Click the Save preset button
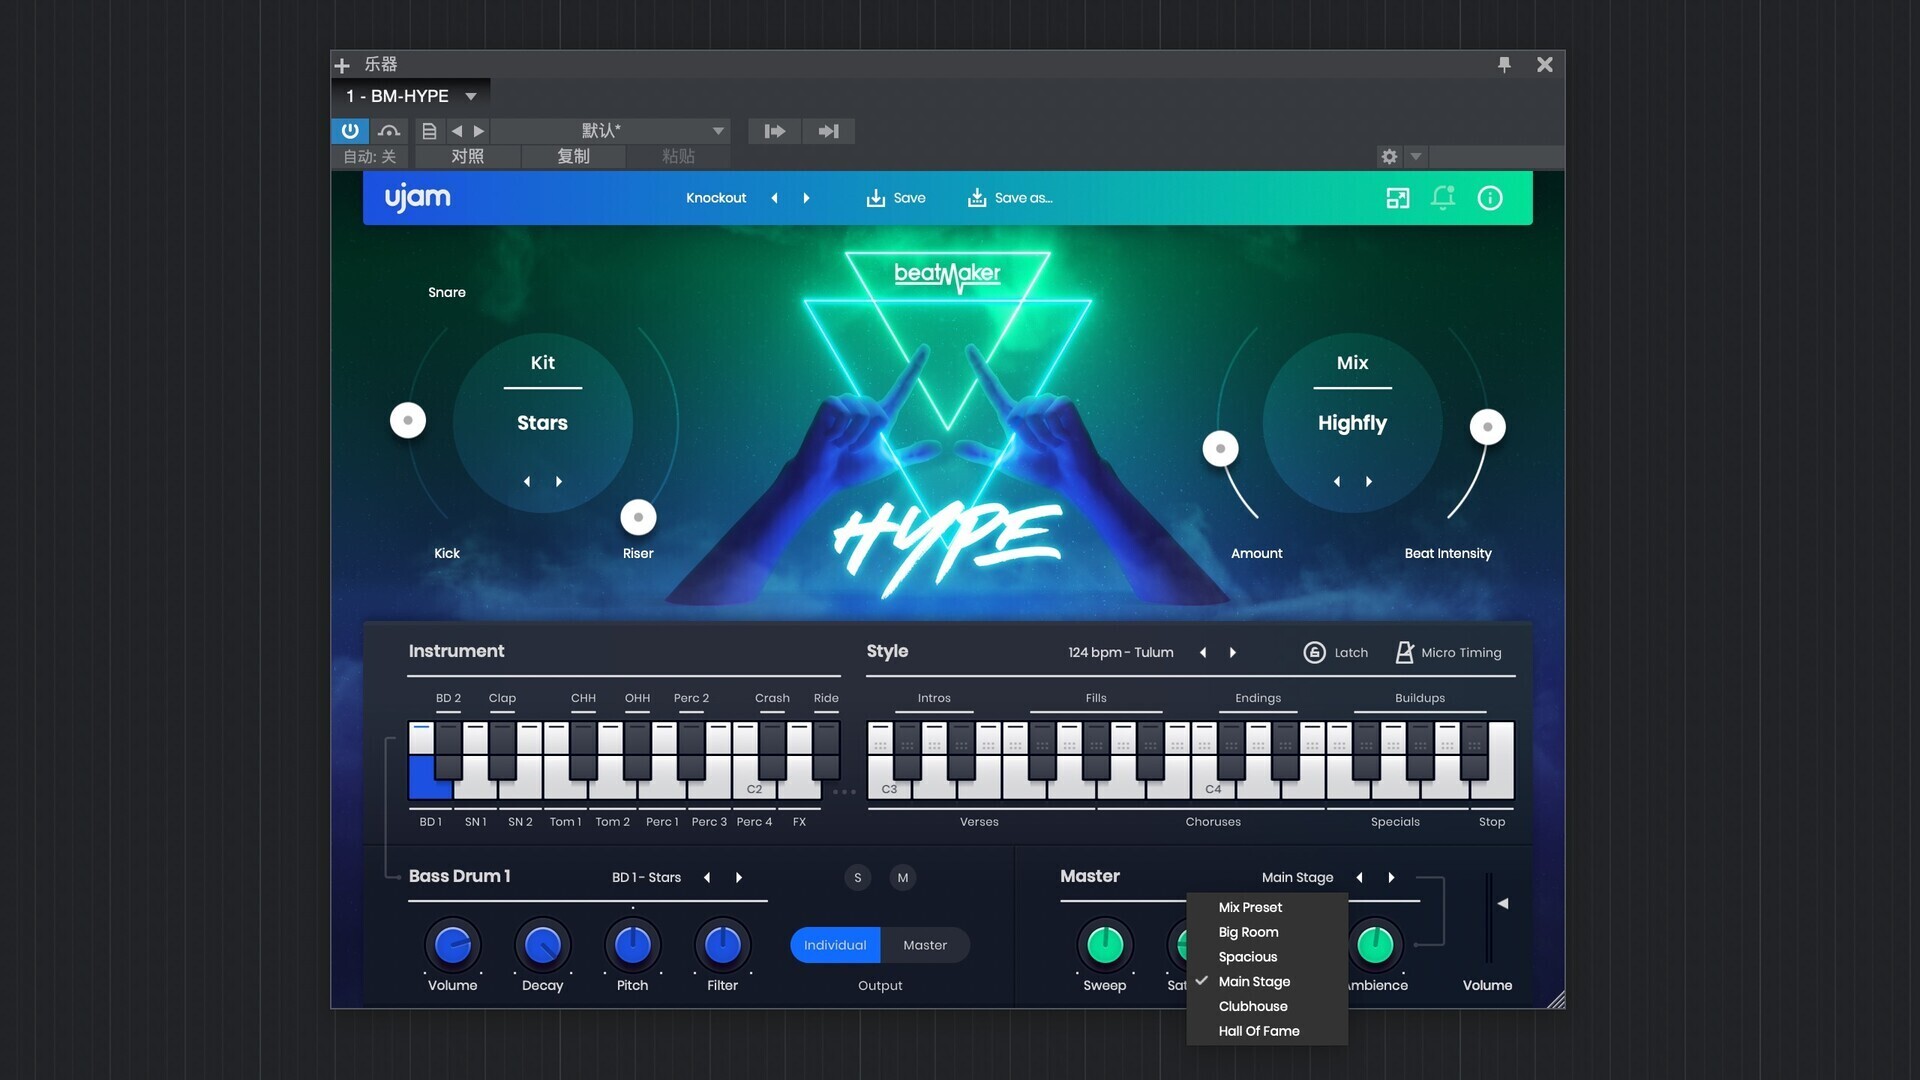Image resolution: width=1920 pixels, height=1080 pixels. point(896,198)
